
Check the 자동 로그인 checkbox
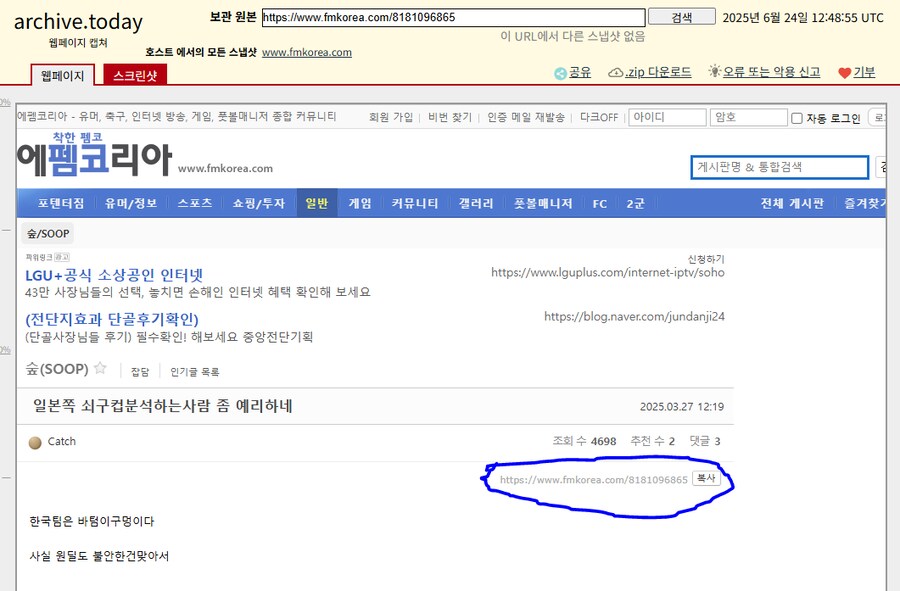tap(797, 118)
